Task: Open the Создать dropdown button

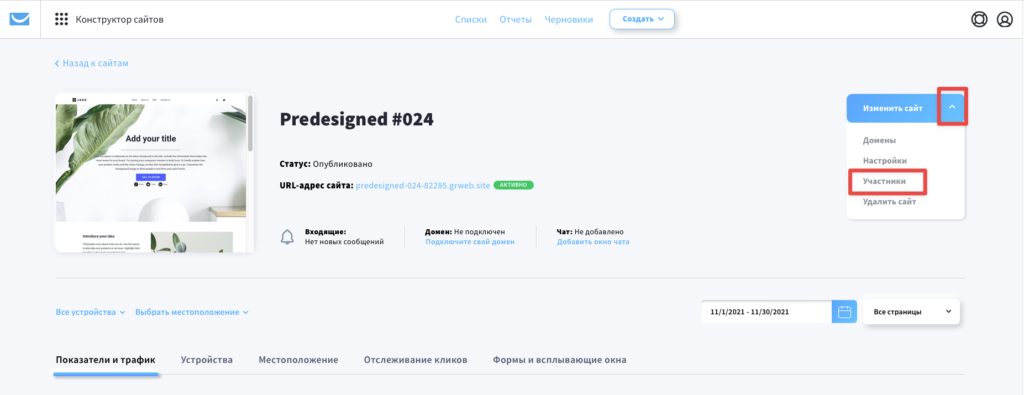Action: (x=642, y=19)
